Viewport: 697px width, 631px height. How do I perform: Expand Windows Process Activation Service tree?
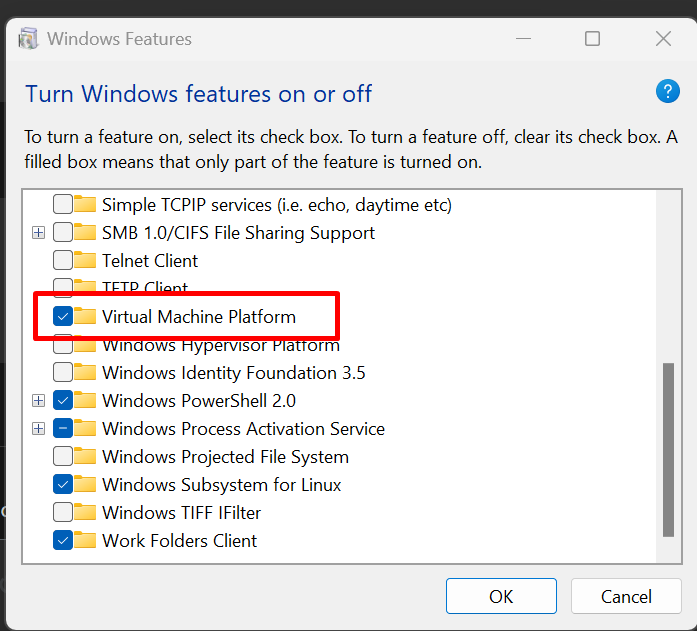point(39,428)
